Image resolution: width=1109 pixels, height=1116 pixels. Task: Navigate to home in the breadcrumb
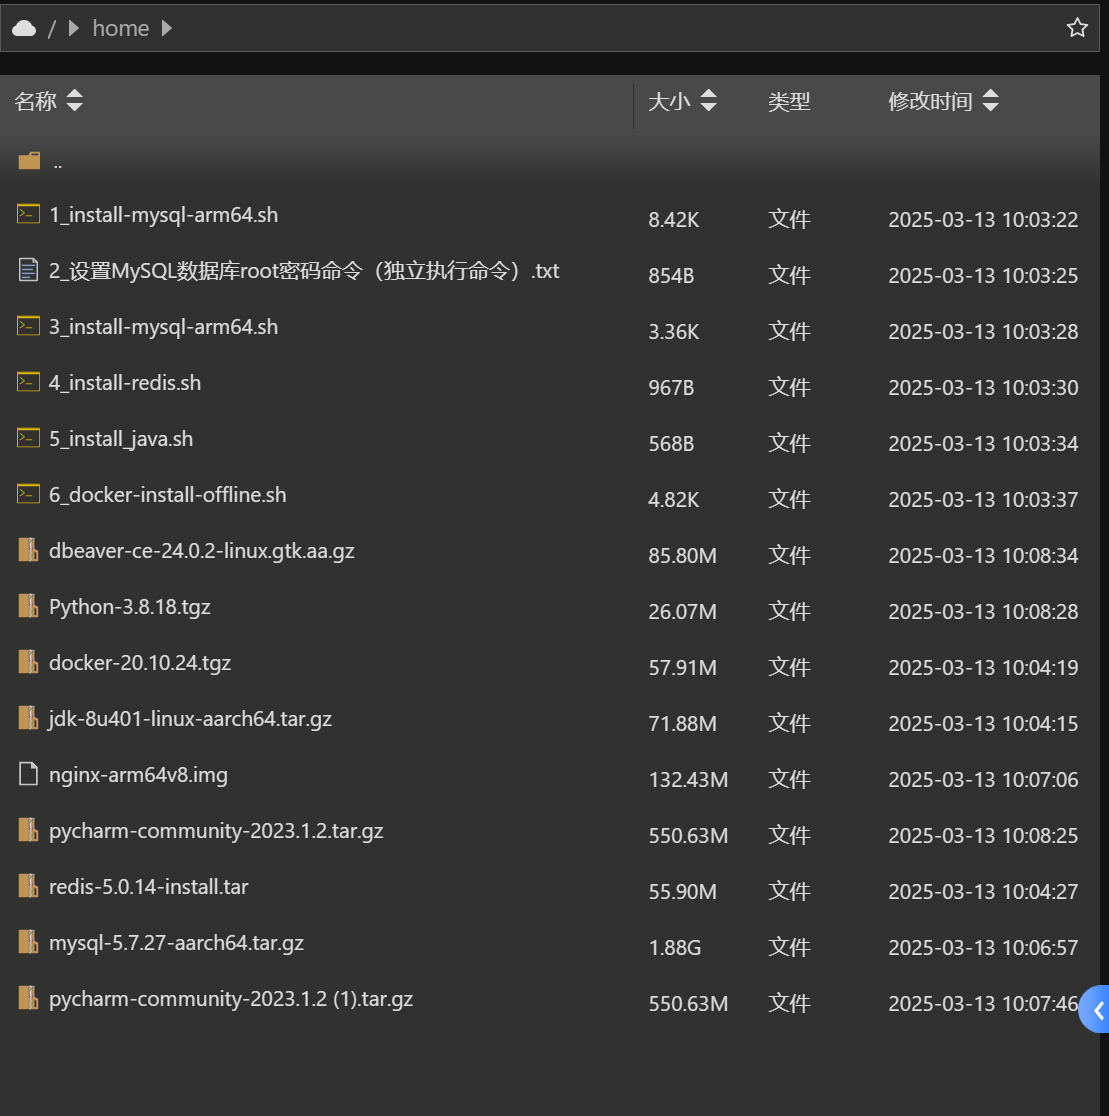[x=121, y=28]
